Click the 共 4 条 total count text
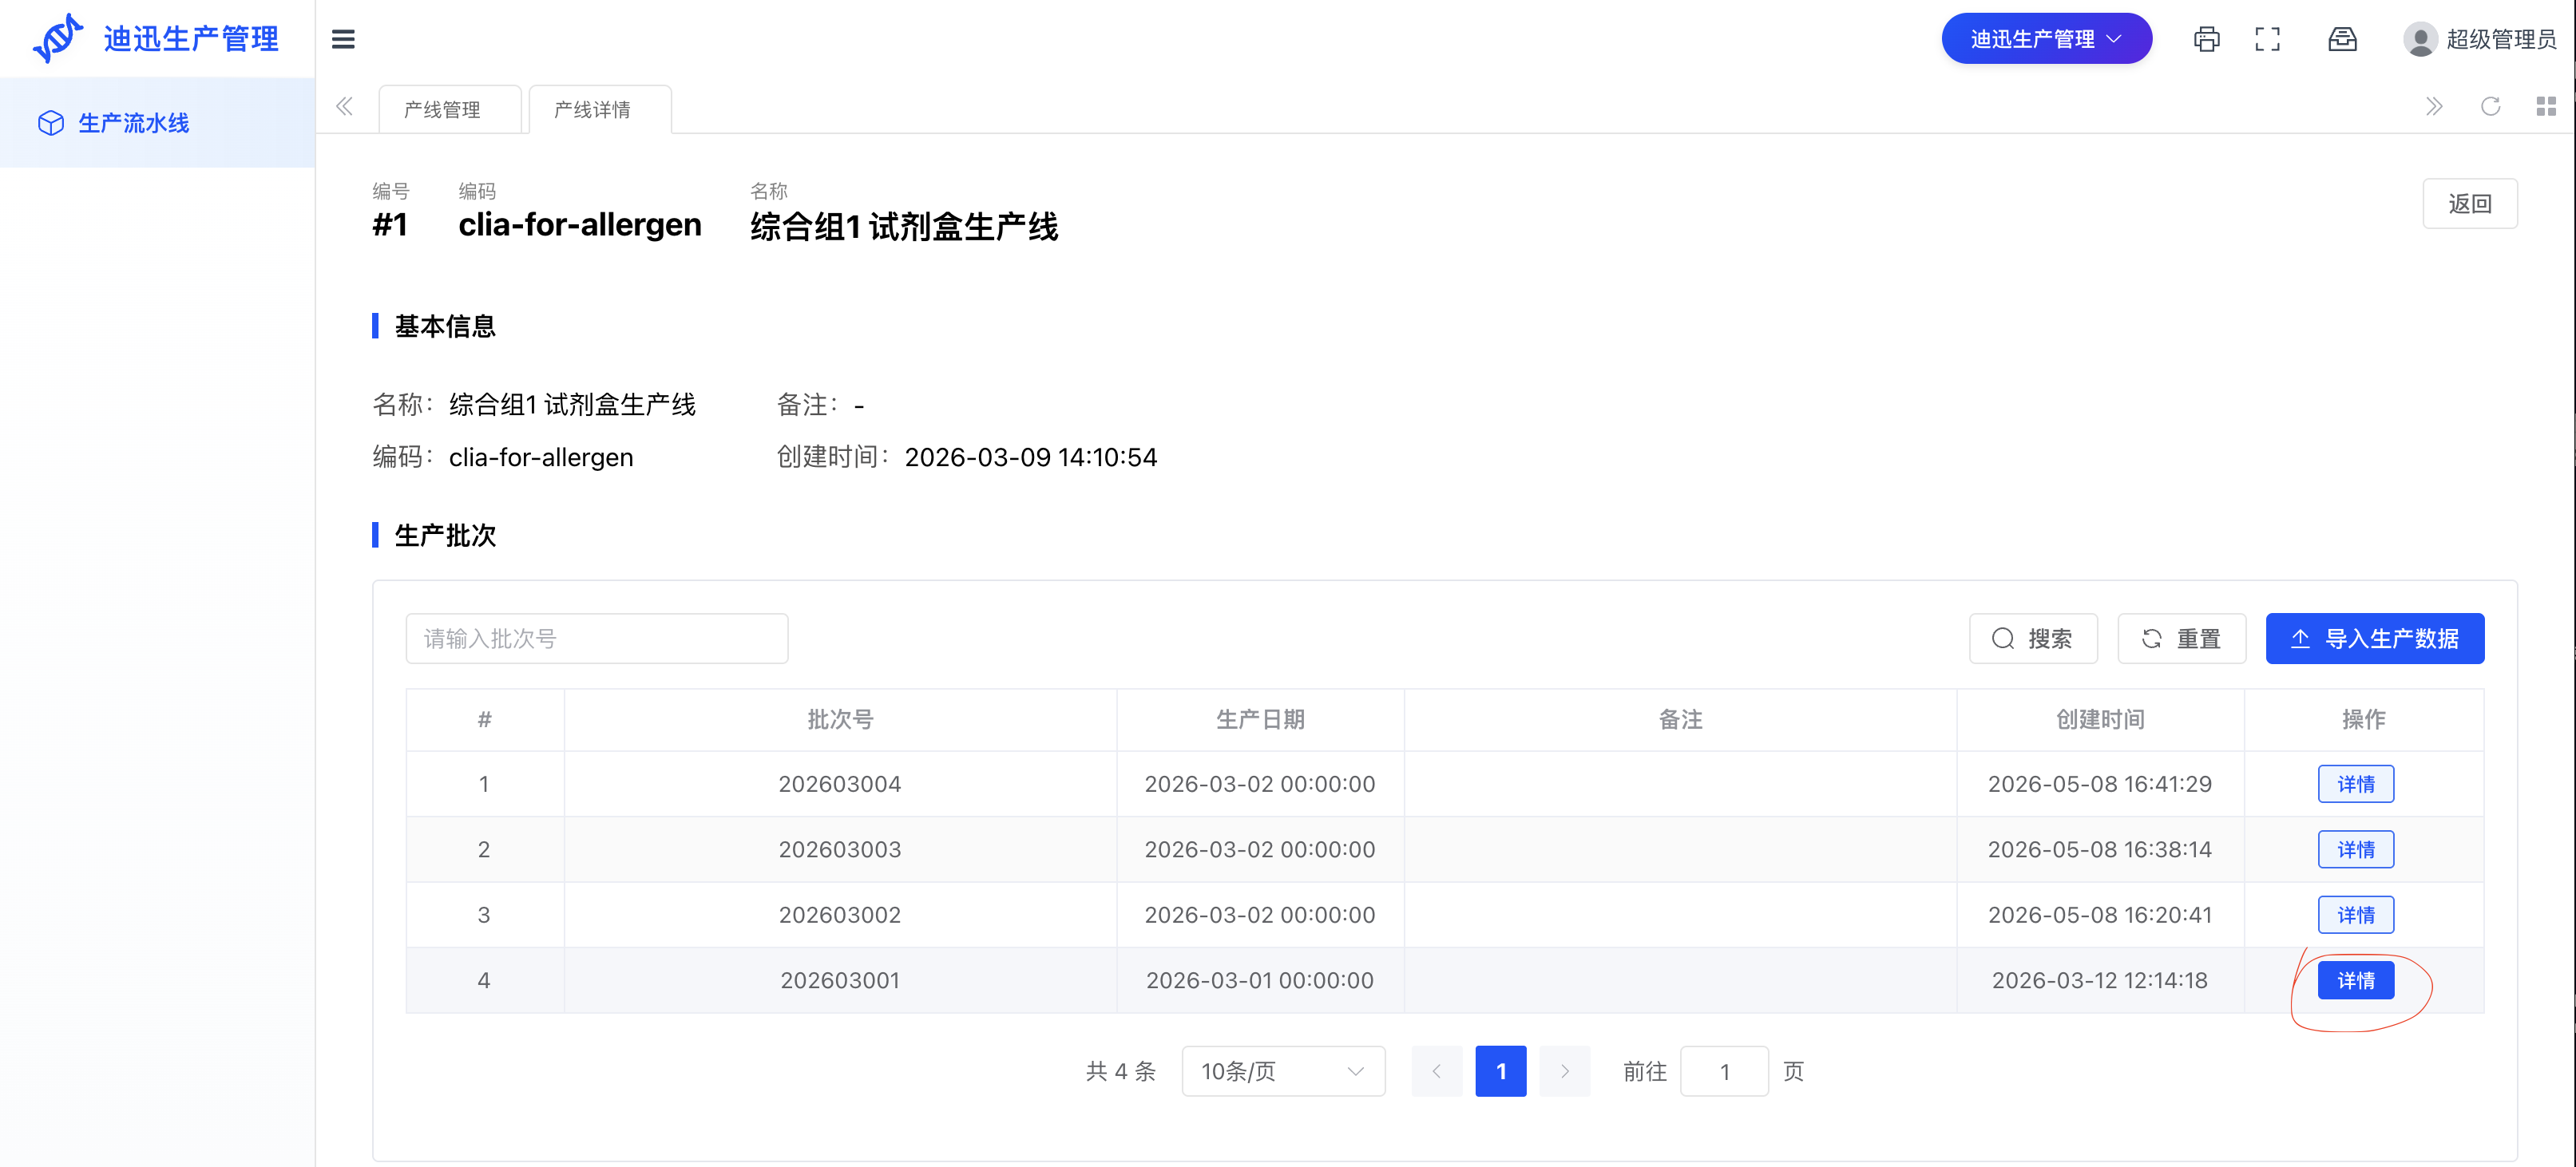This screenshot has height=1167, width=2576. (x=1121, y=1071)
